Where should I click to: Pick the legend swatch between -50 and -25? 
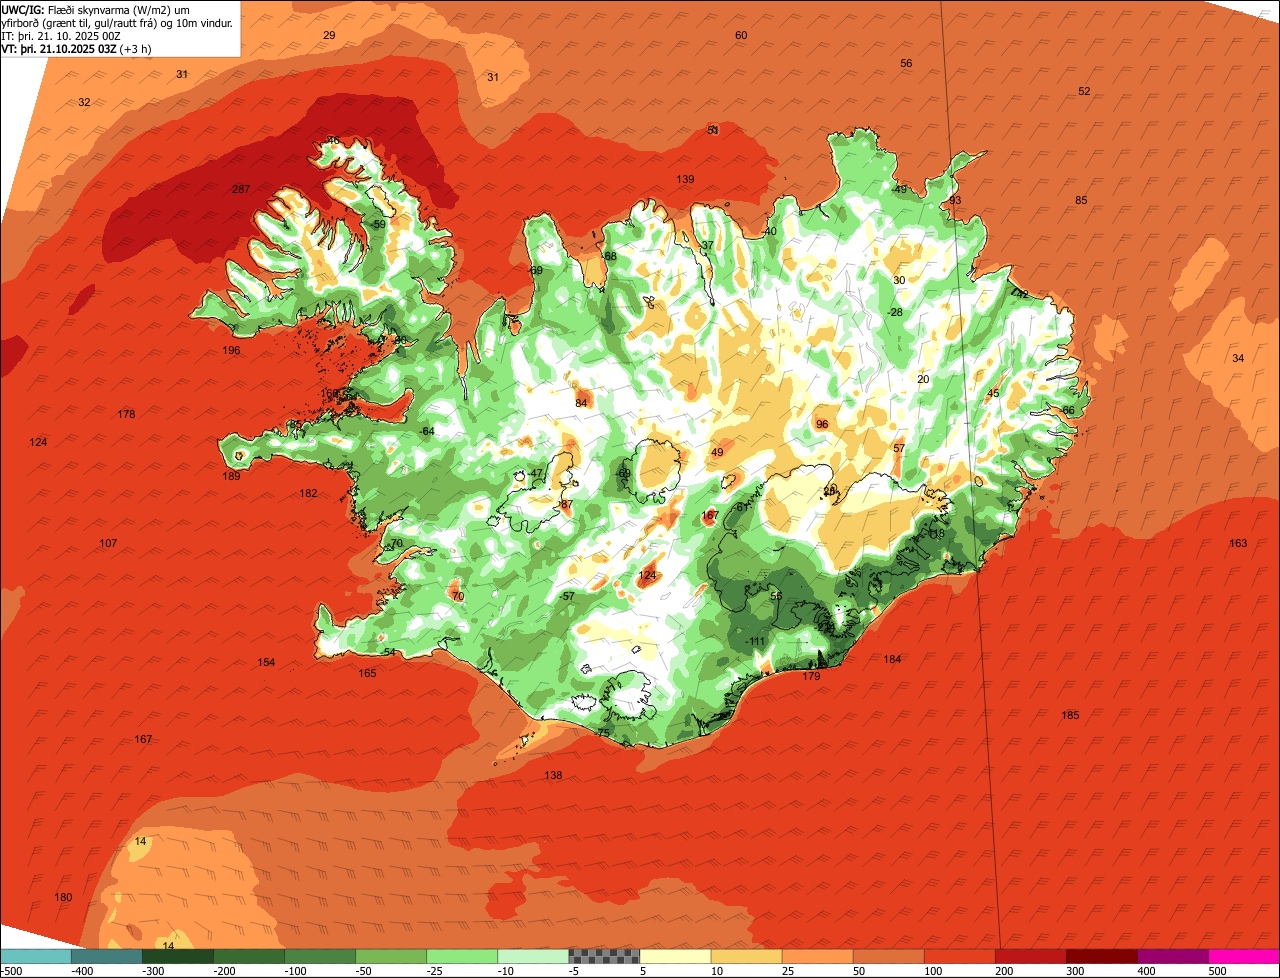(391, 956)
